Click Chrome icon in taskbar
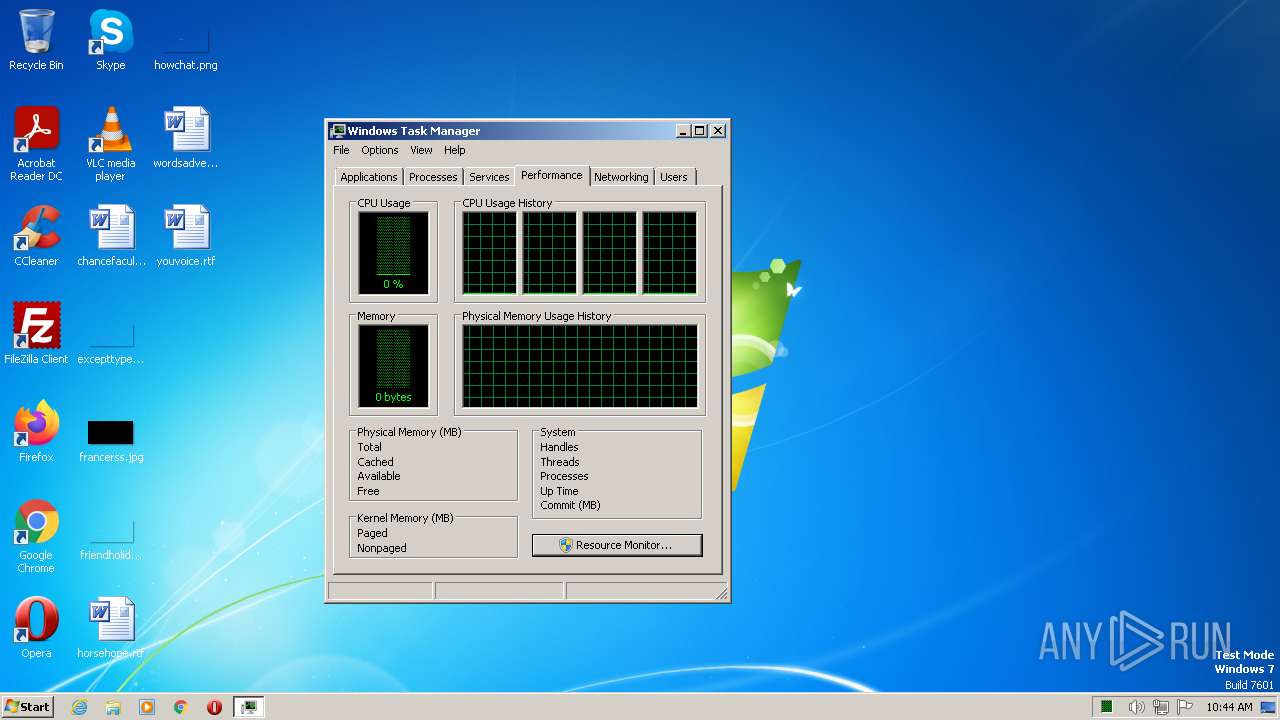 [x=181, y=707]
